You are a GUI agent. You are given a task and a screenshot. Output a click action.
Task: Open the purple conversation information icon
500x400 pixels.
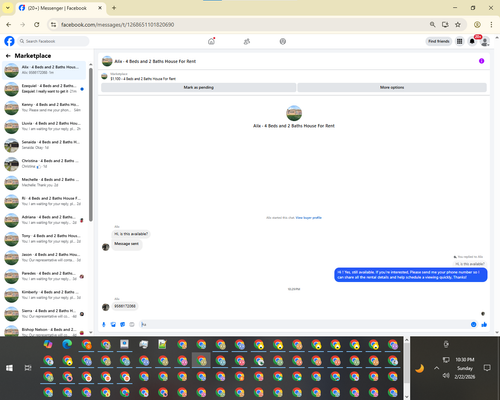(x=481, y=61)
